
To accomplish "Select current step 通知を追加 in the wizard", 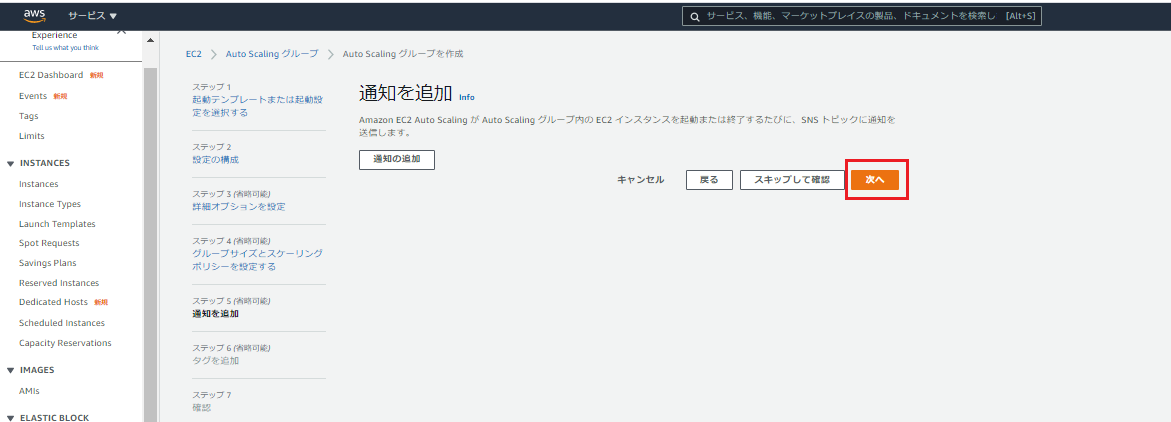I will click(x=215, y=314).
